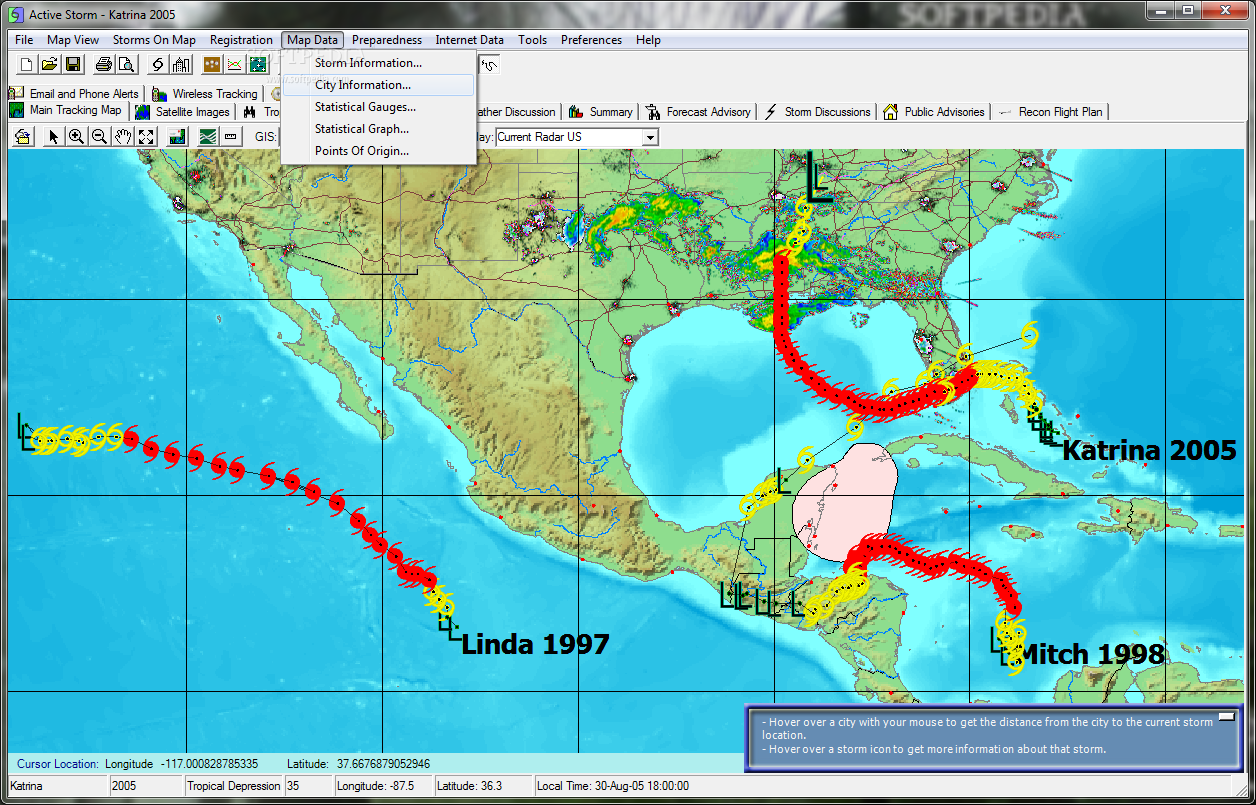Viewport: 1256px width, 805px height.
Task: Click the Linda 1997 storm label on map
Action: 535,644
